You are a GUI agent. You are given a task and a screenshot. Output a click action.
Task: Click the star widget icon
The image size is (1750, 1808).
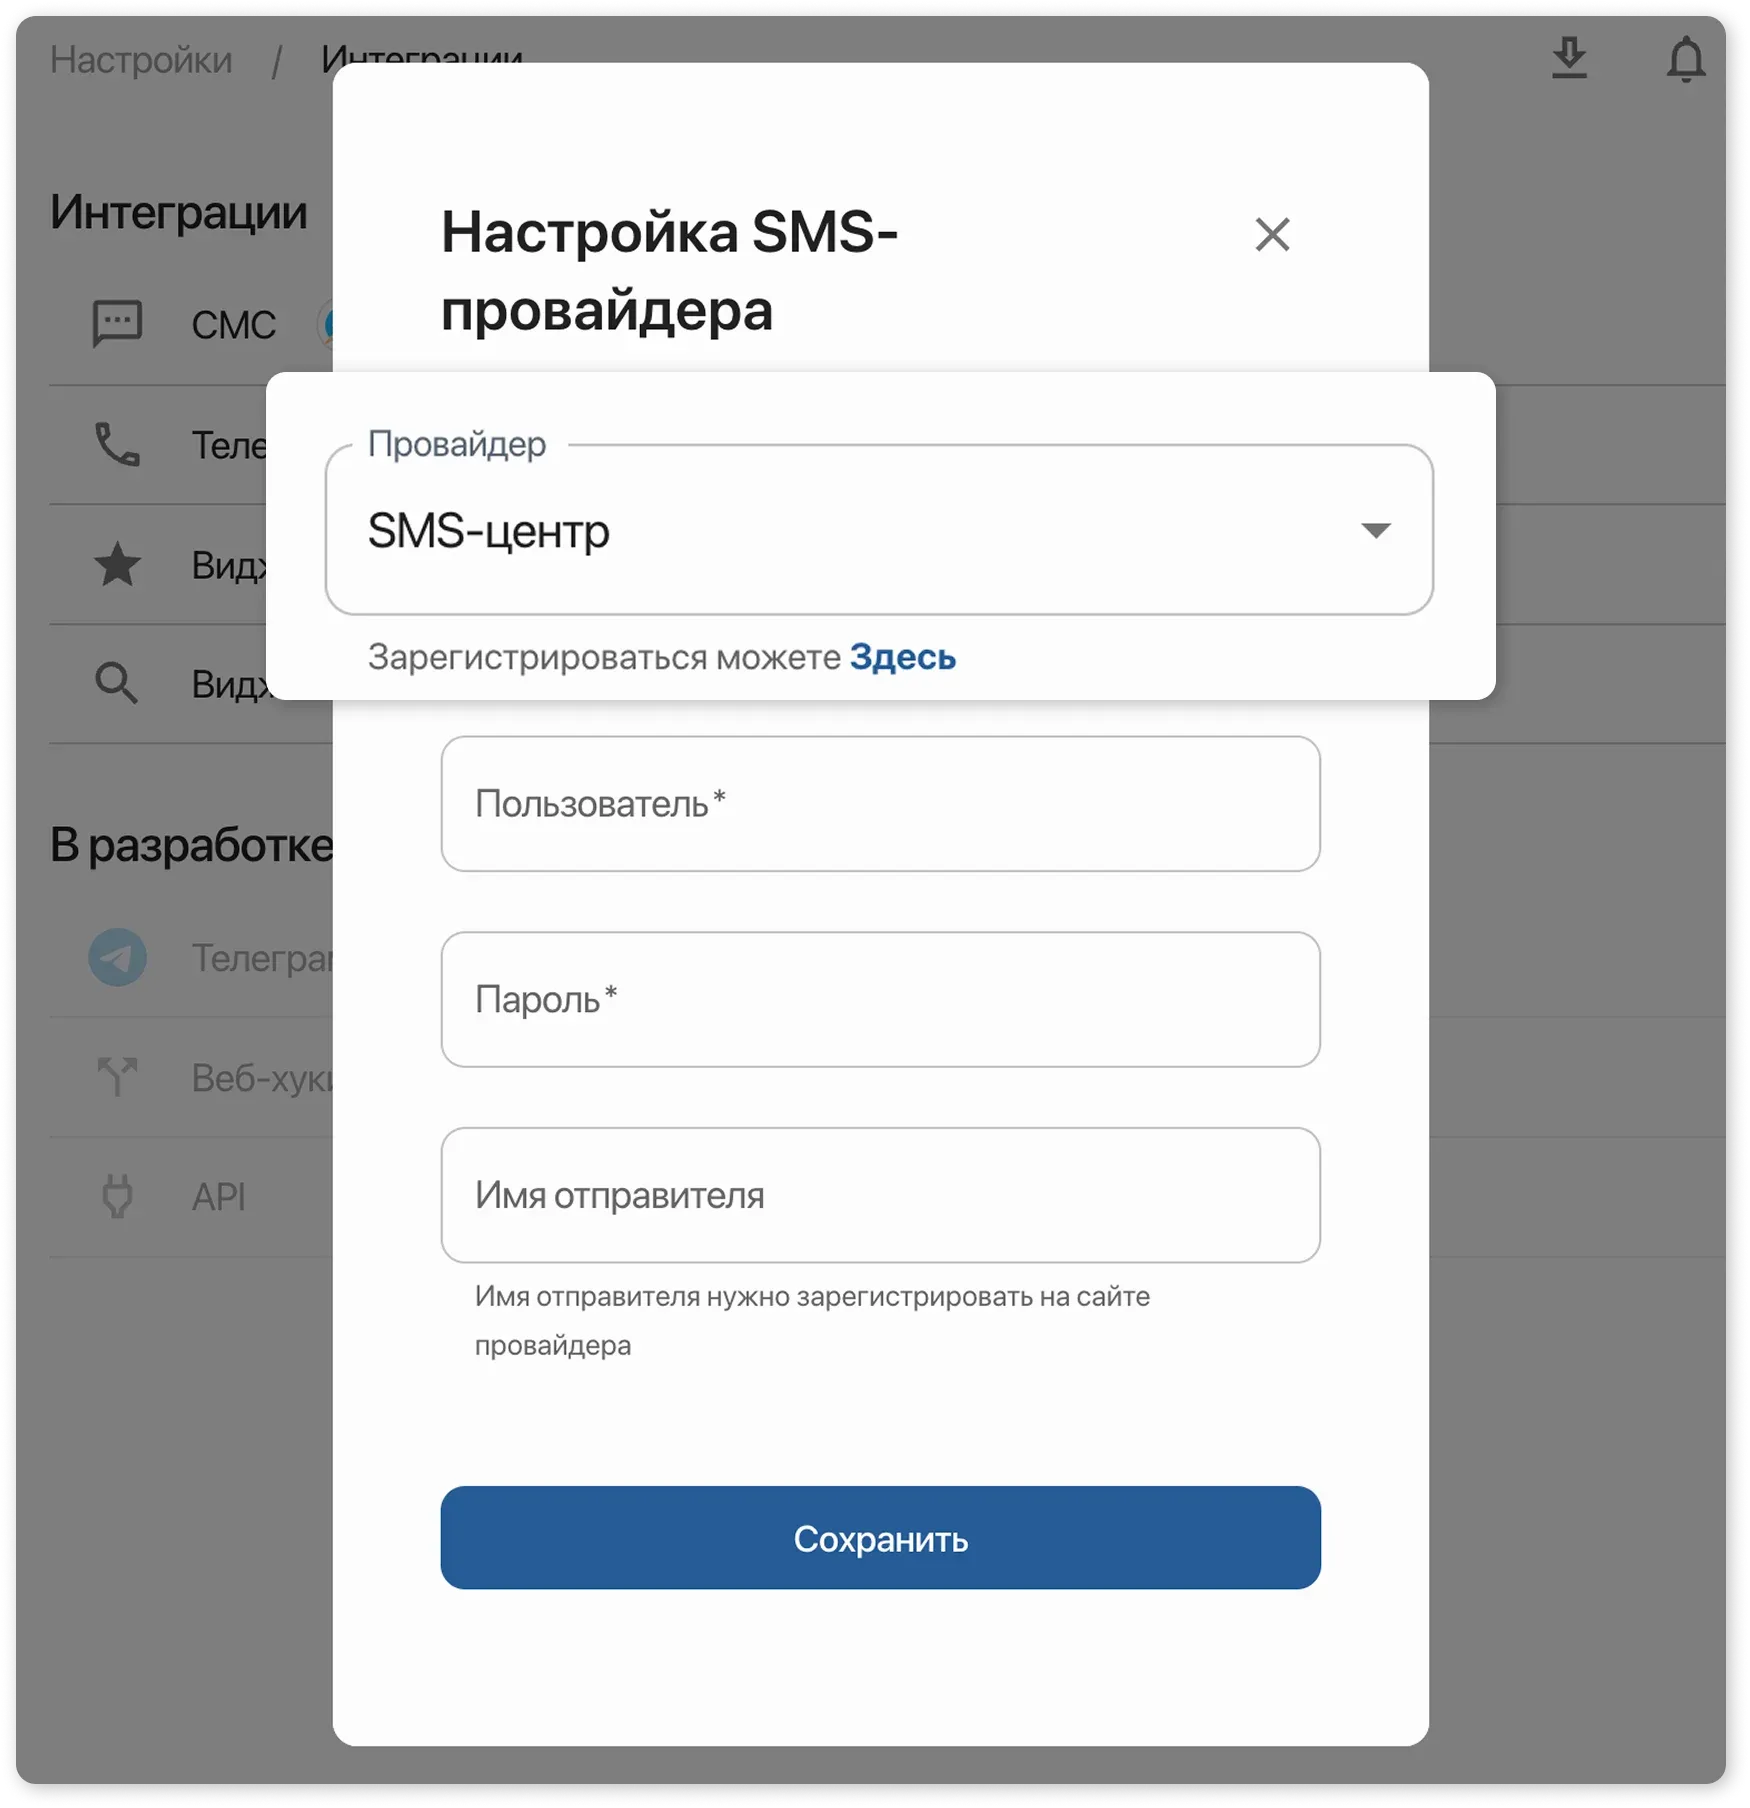click(118, 566)
